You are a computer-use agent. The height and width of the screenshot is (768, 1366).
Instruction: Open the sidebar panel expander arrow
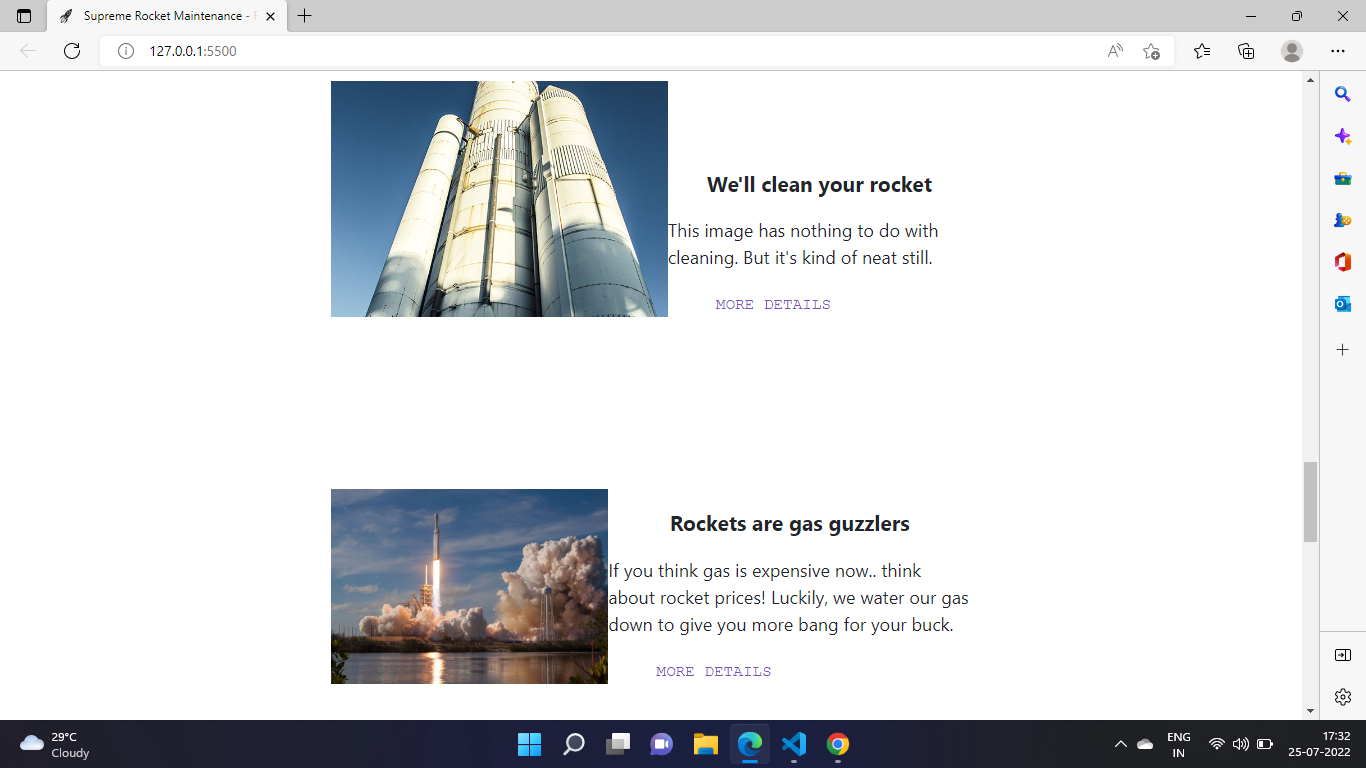click(x=1342, y=655)
